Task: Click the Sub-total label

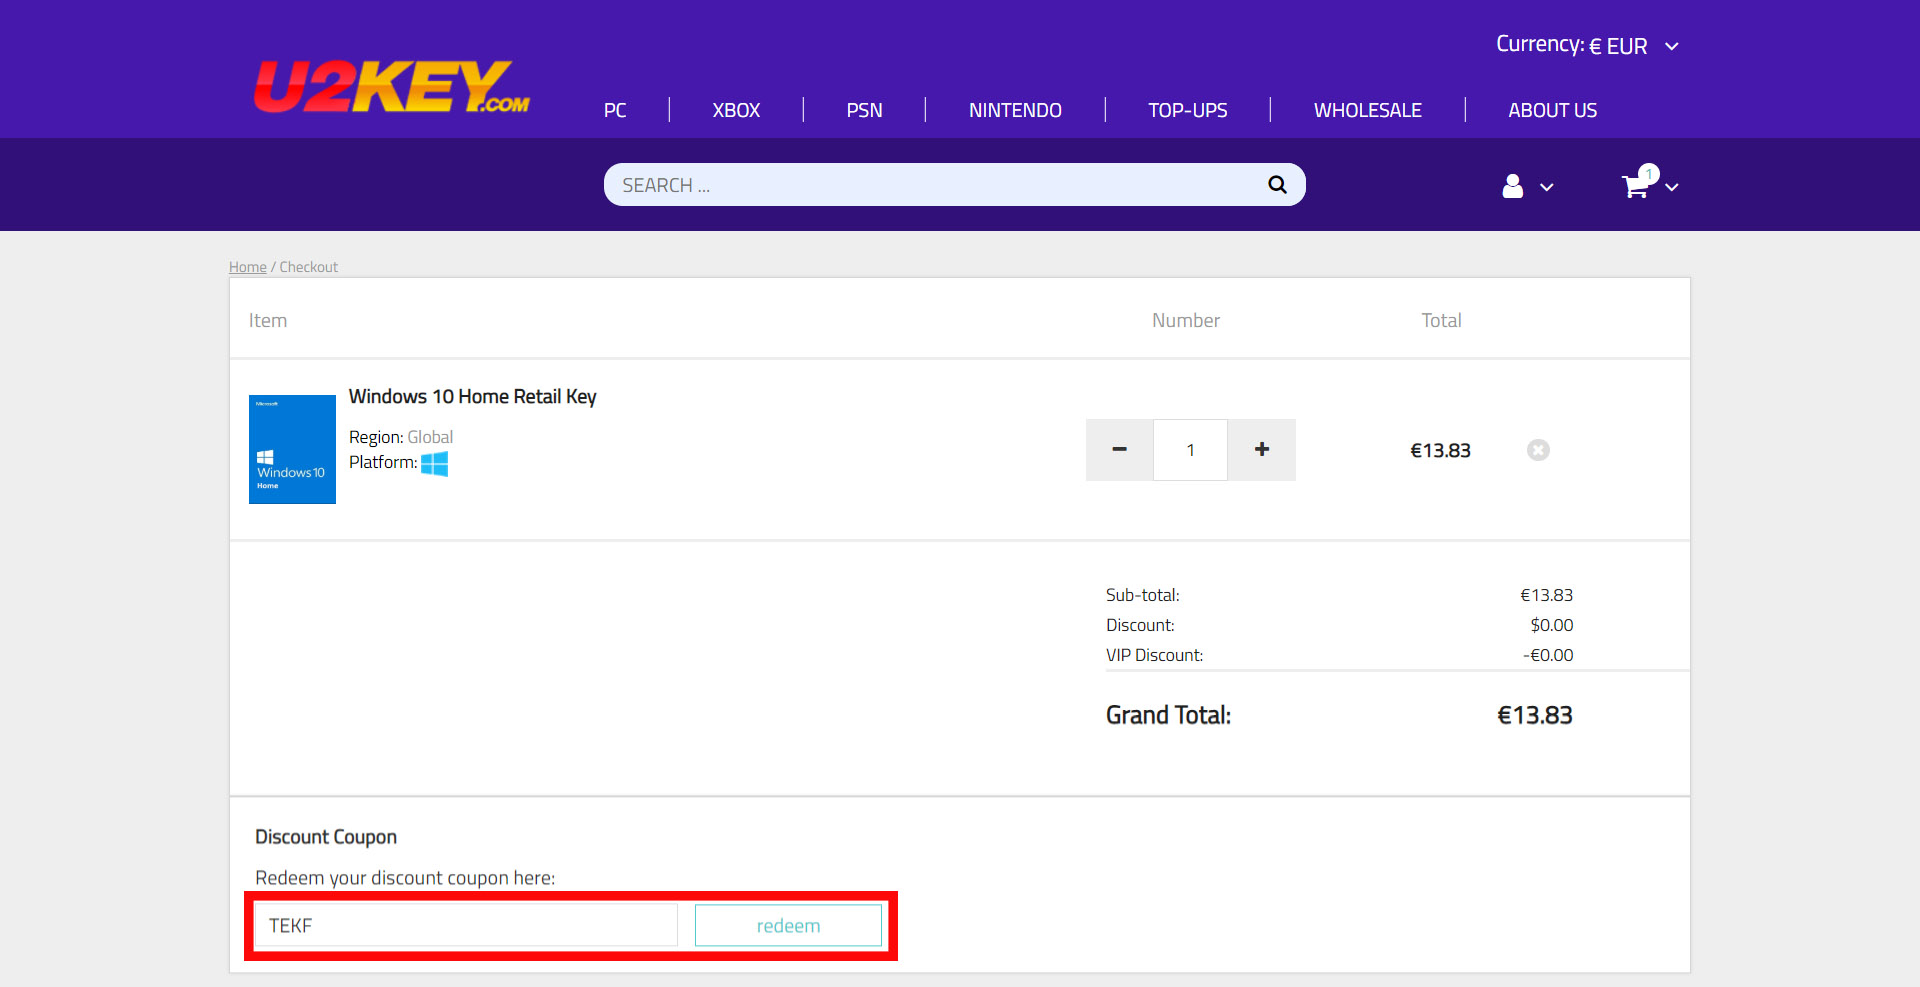Action: tap(1142, 595)
